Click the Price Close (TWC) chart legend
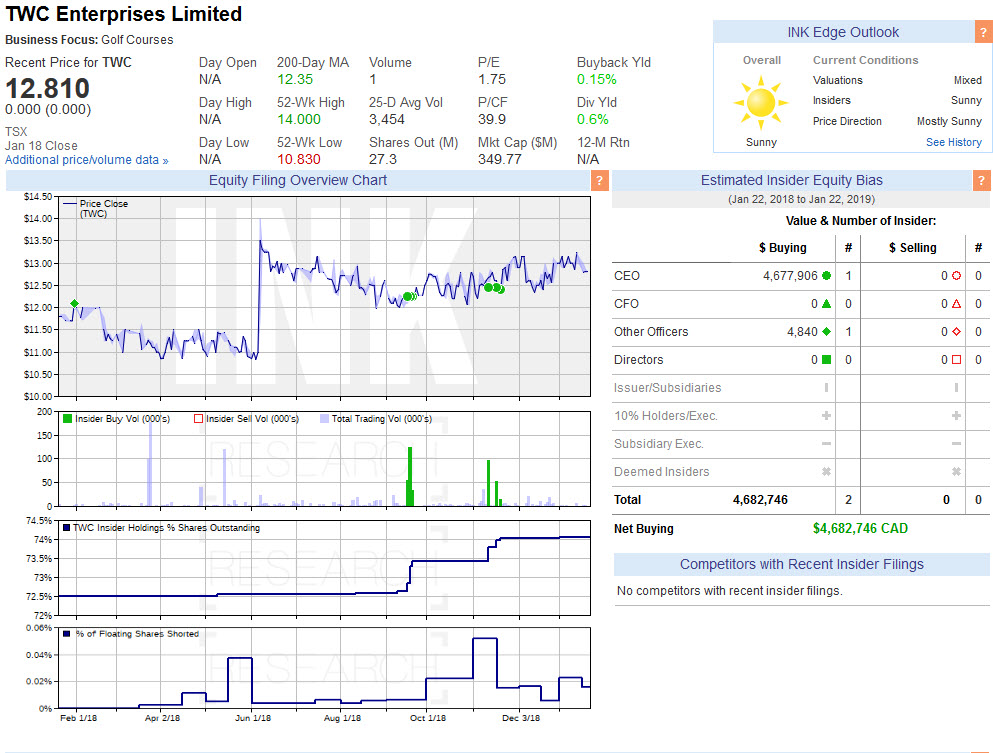 pos(96,208)
